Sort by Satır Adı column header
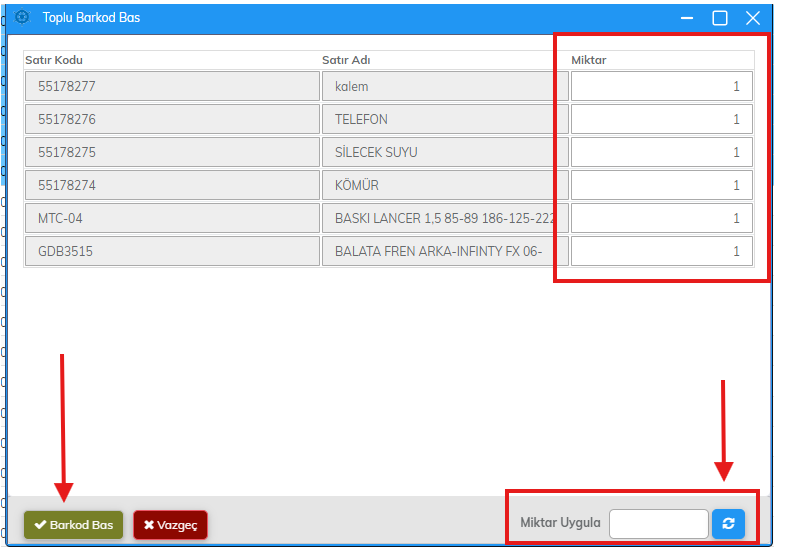This screenshot has width=794, height=557. [346, 60]
